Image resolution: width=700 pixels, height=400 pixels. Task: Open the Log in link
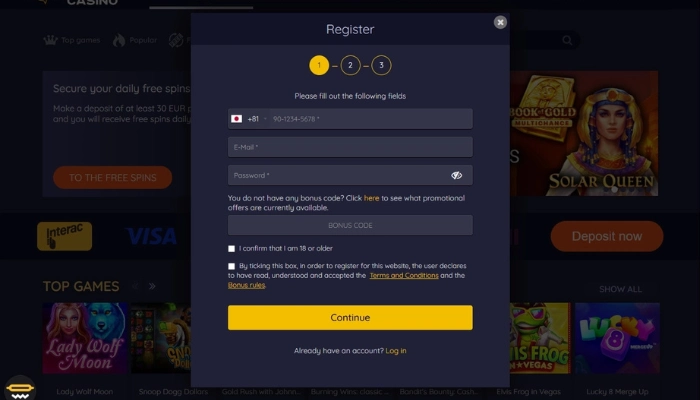(x=396, y=351)
